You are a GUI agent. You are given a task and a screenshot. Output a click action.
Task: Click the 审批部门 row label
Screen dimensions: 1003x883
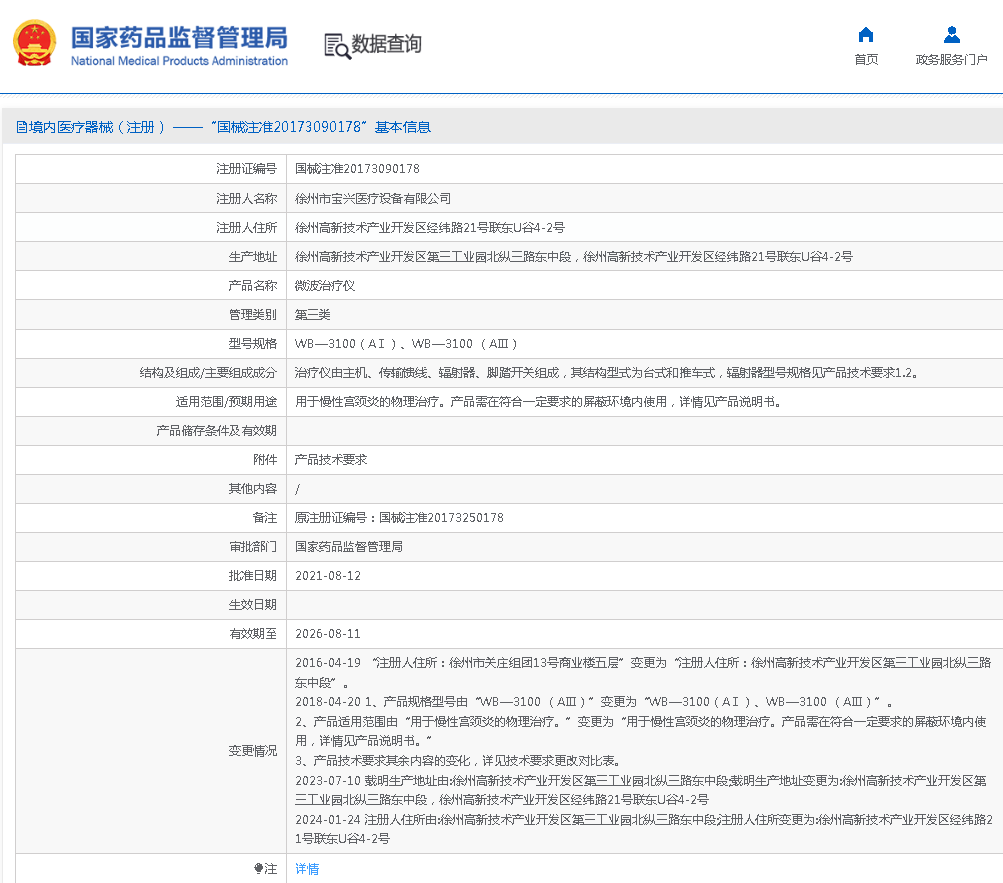point(253,546)
